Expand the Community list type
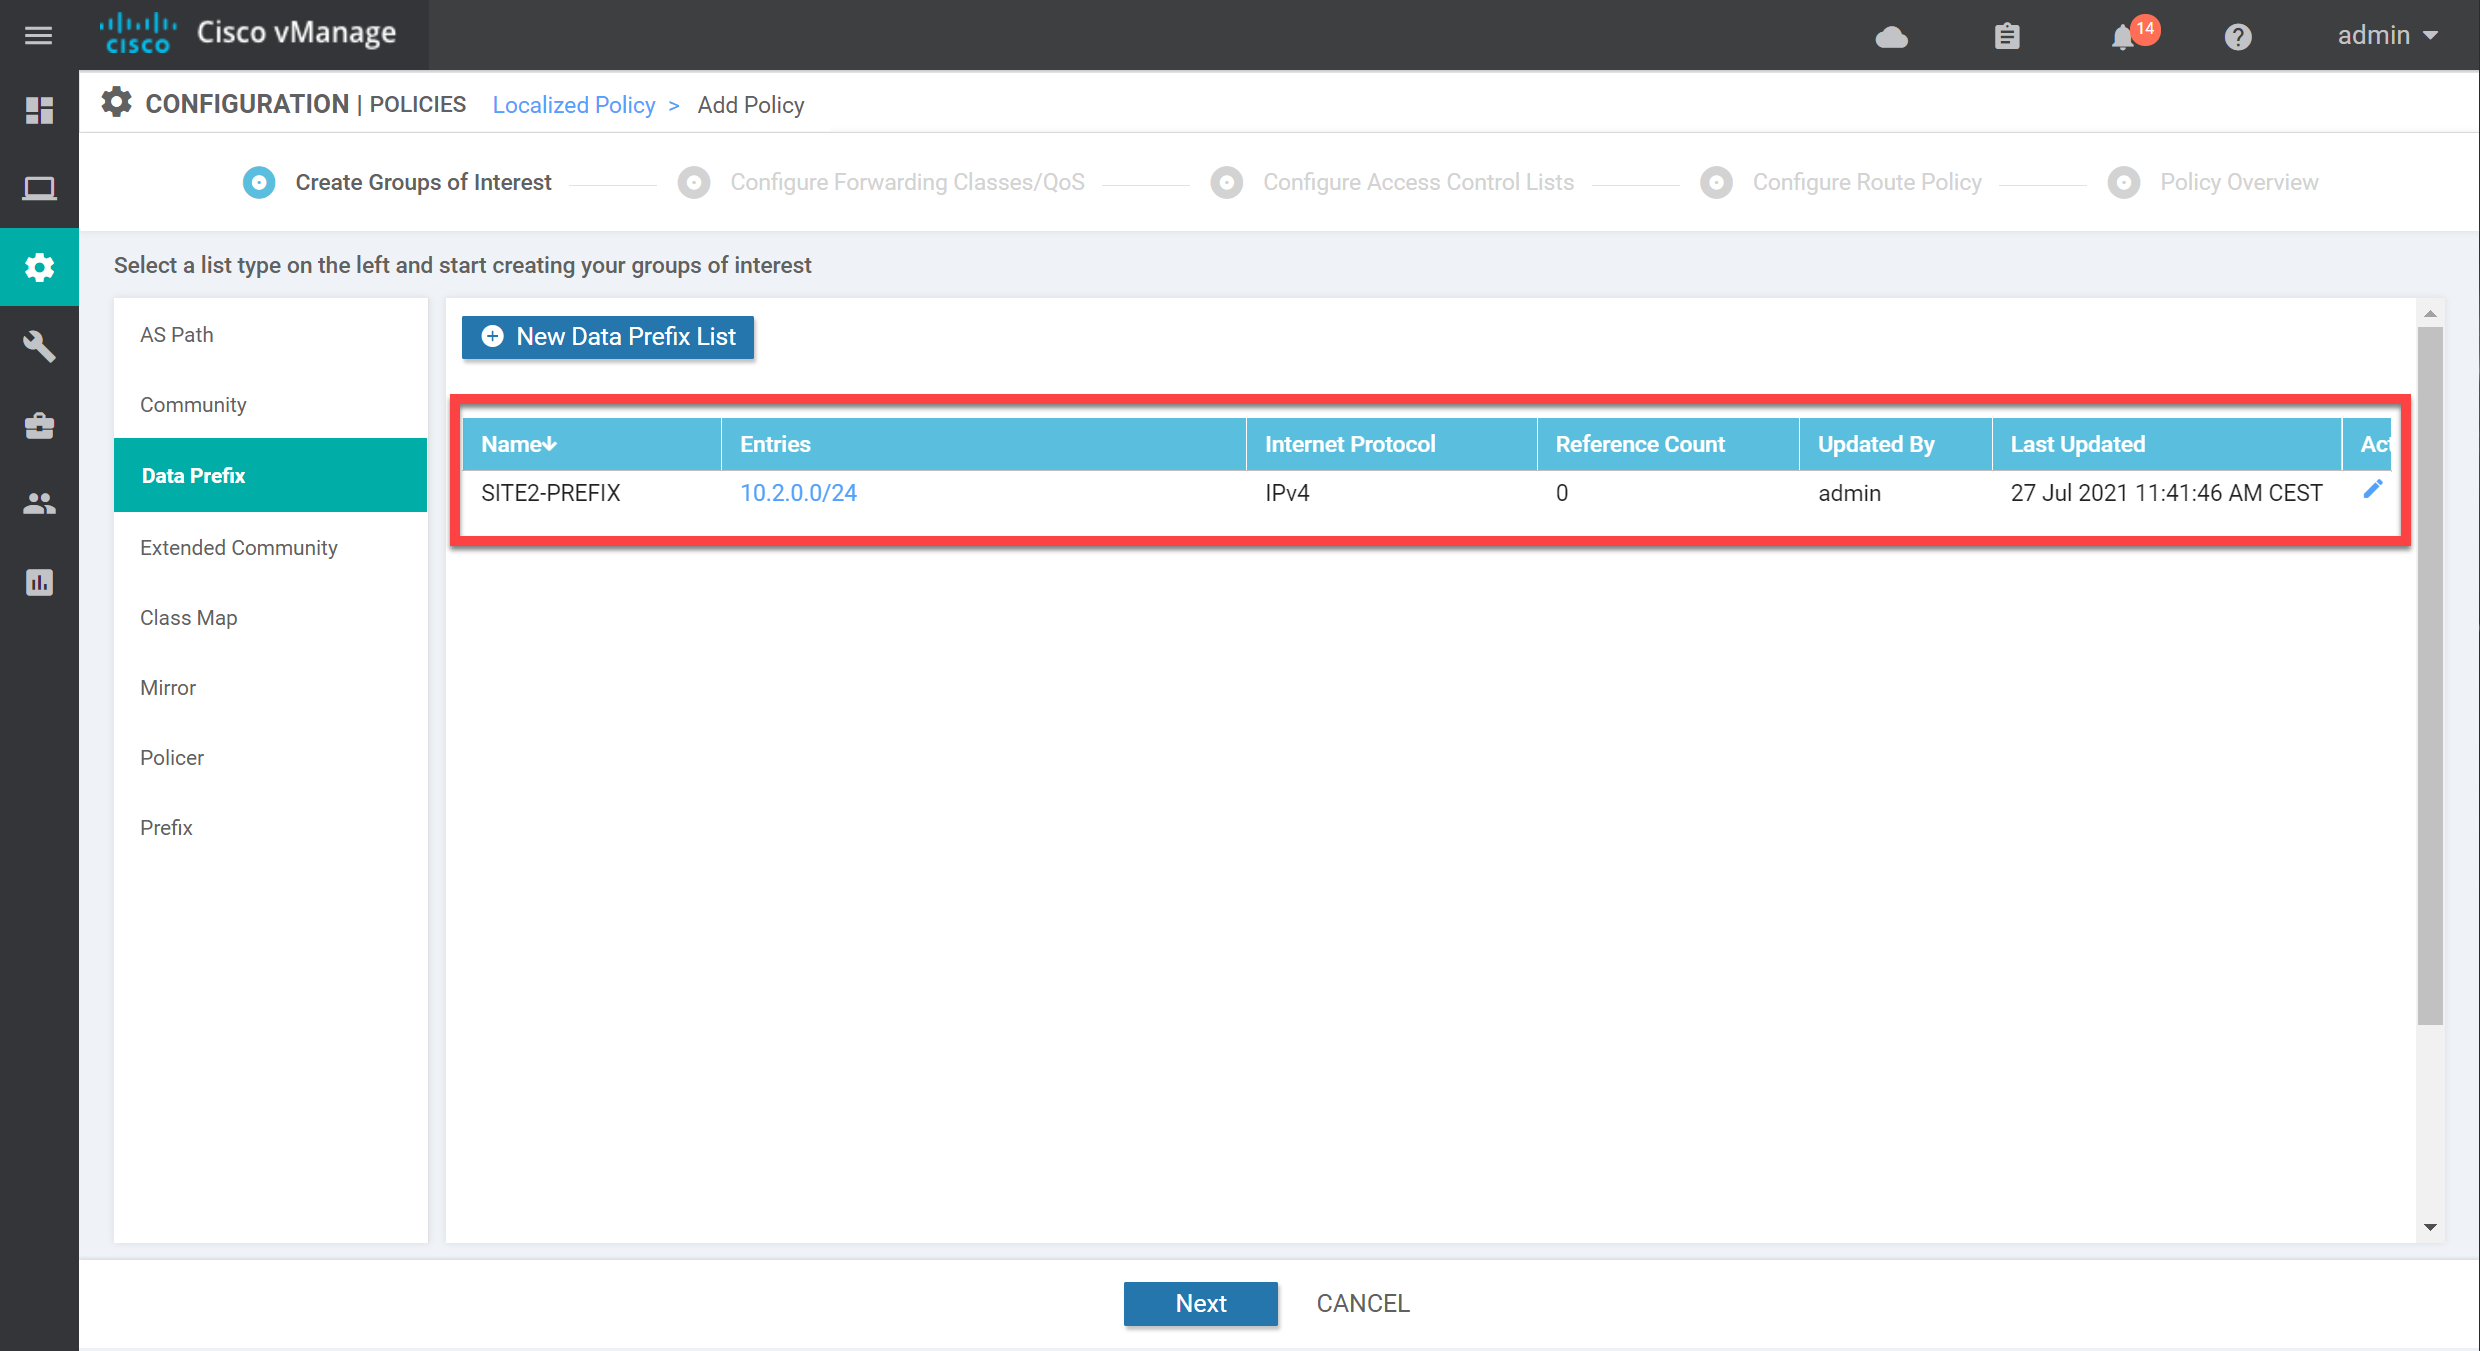This screenshot has height=1351, width=2480. coord(193,404)
